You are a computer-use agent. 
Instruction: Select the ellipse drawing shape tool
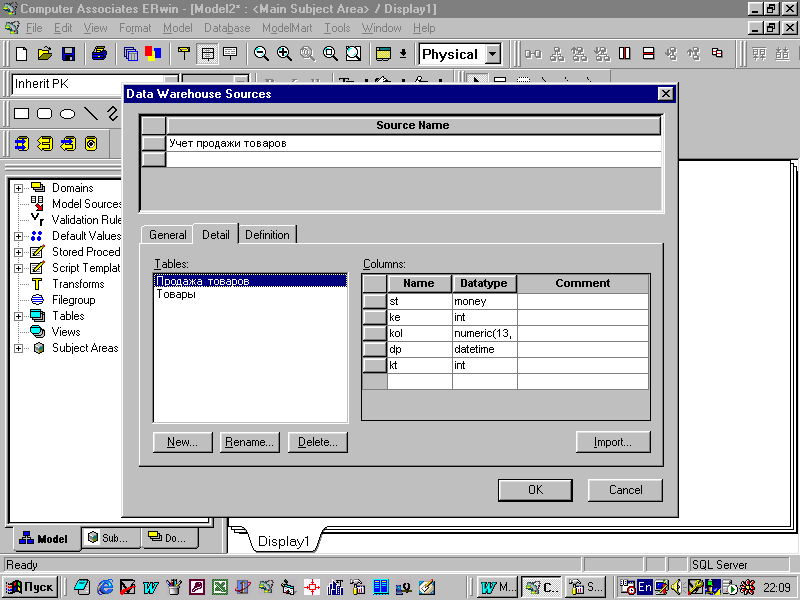pyautogui.click(x=67, y=113)
